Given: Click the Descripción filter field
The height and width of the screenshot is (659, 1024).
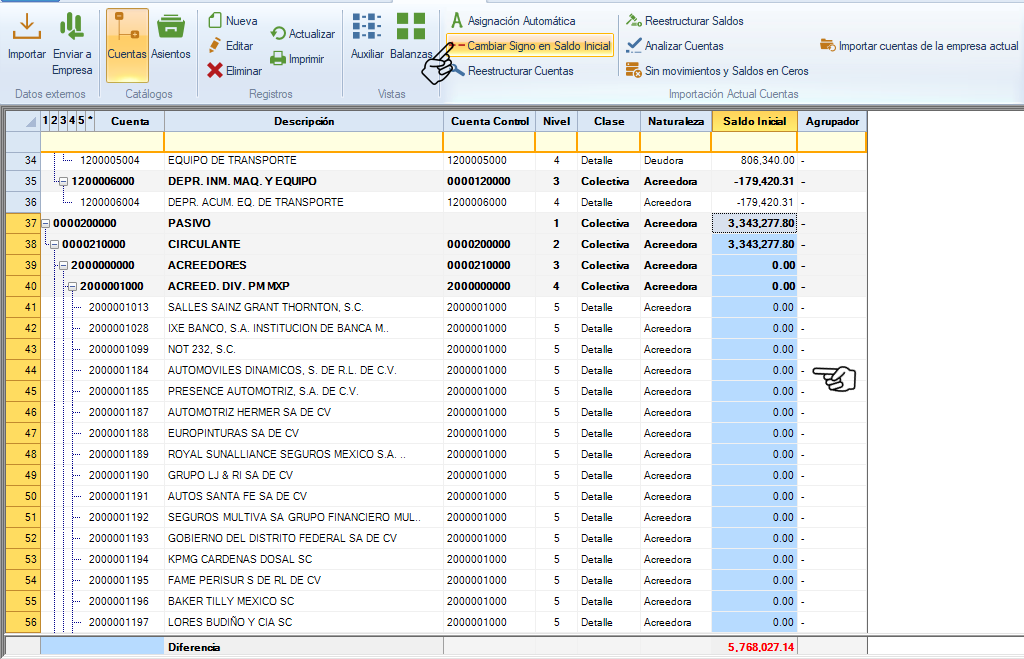Looking at the screenshot, I should tap(303, 142).
